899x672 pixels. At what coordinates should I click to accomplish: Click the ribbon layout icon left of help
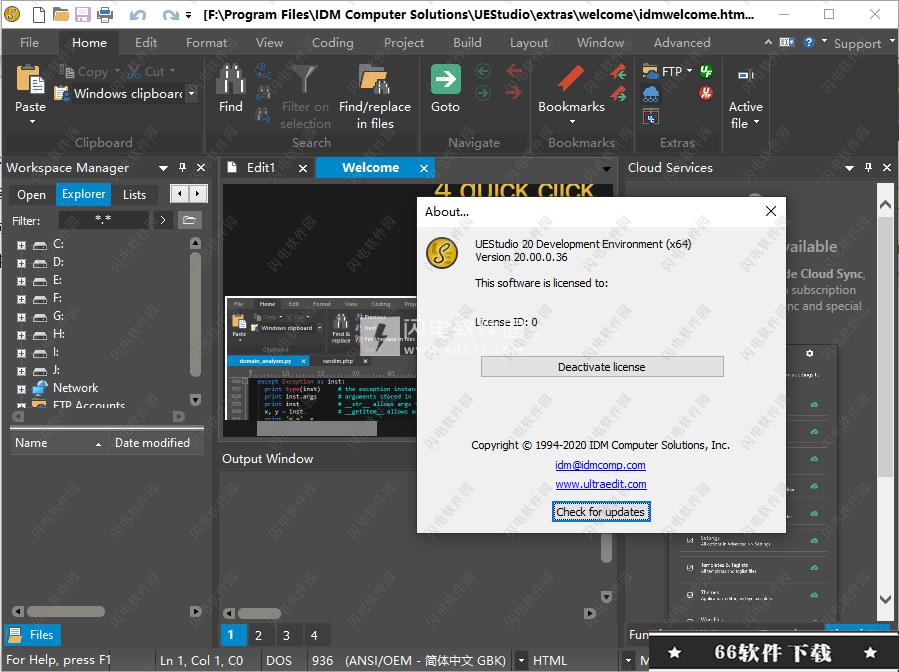[787, 42]
